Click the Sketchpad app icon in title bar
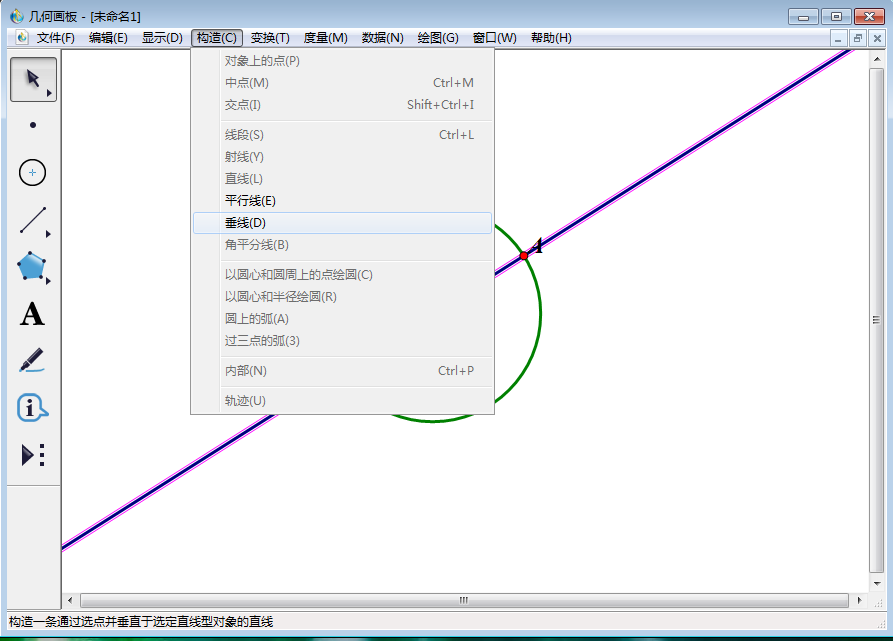Image resolution: width=893 pixels, height=641 pixels. click(x=17, y=16)
